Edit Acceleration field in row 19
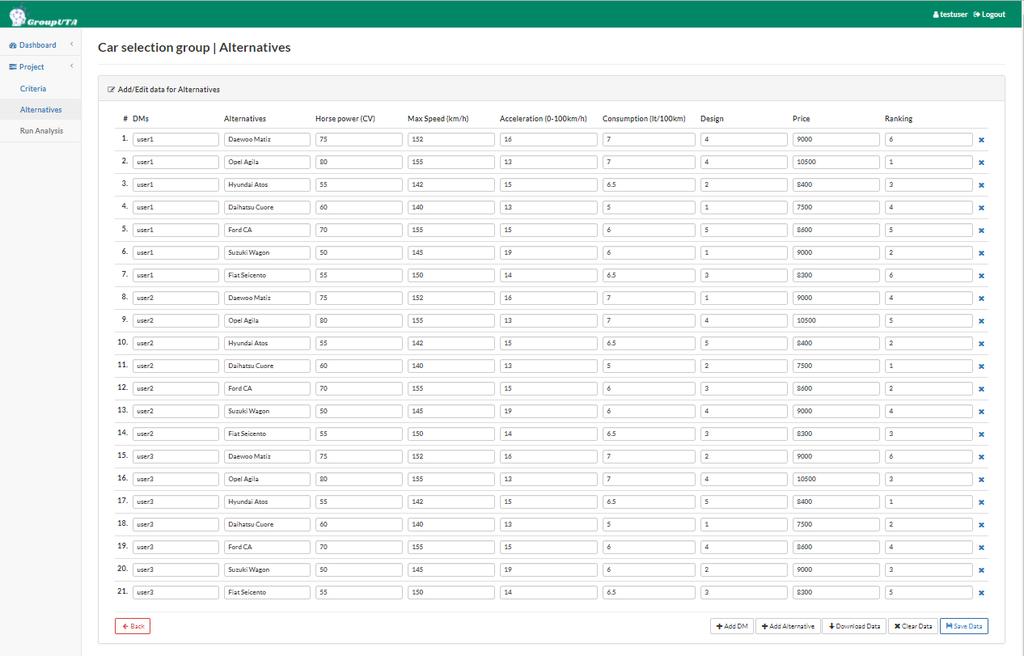The image size is (1024, 656). coord(549,547)
